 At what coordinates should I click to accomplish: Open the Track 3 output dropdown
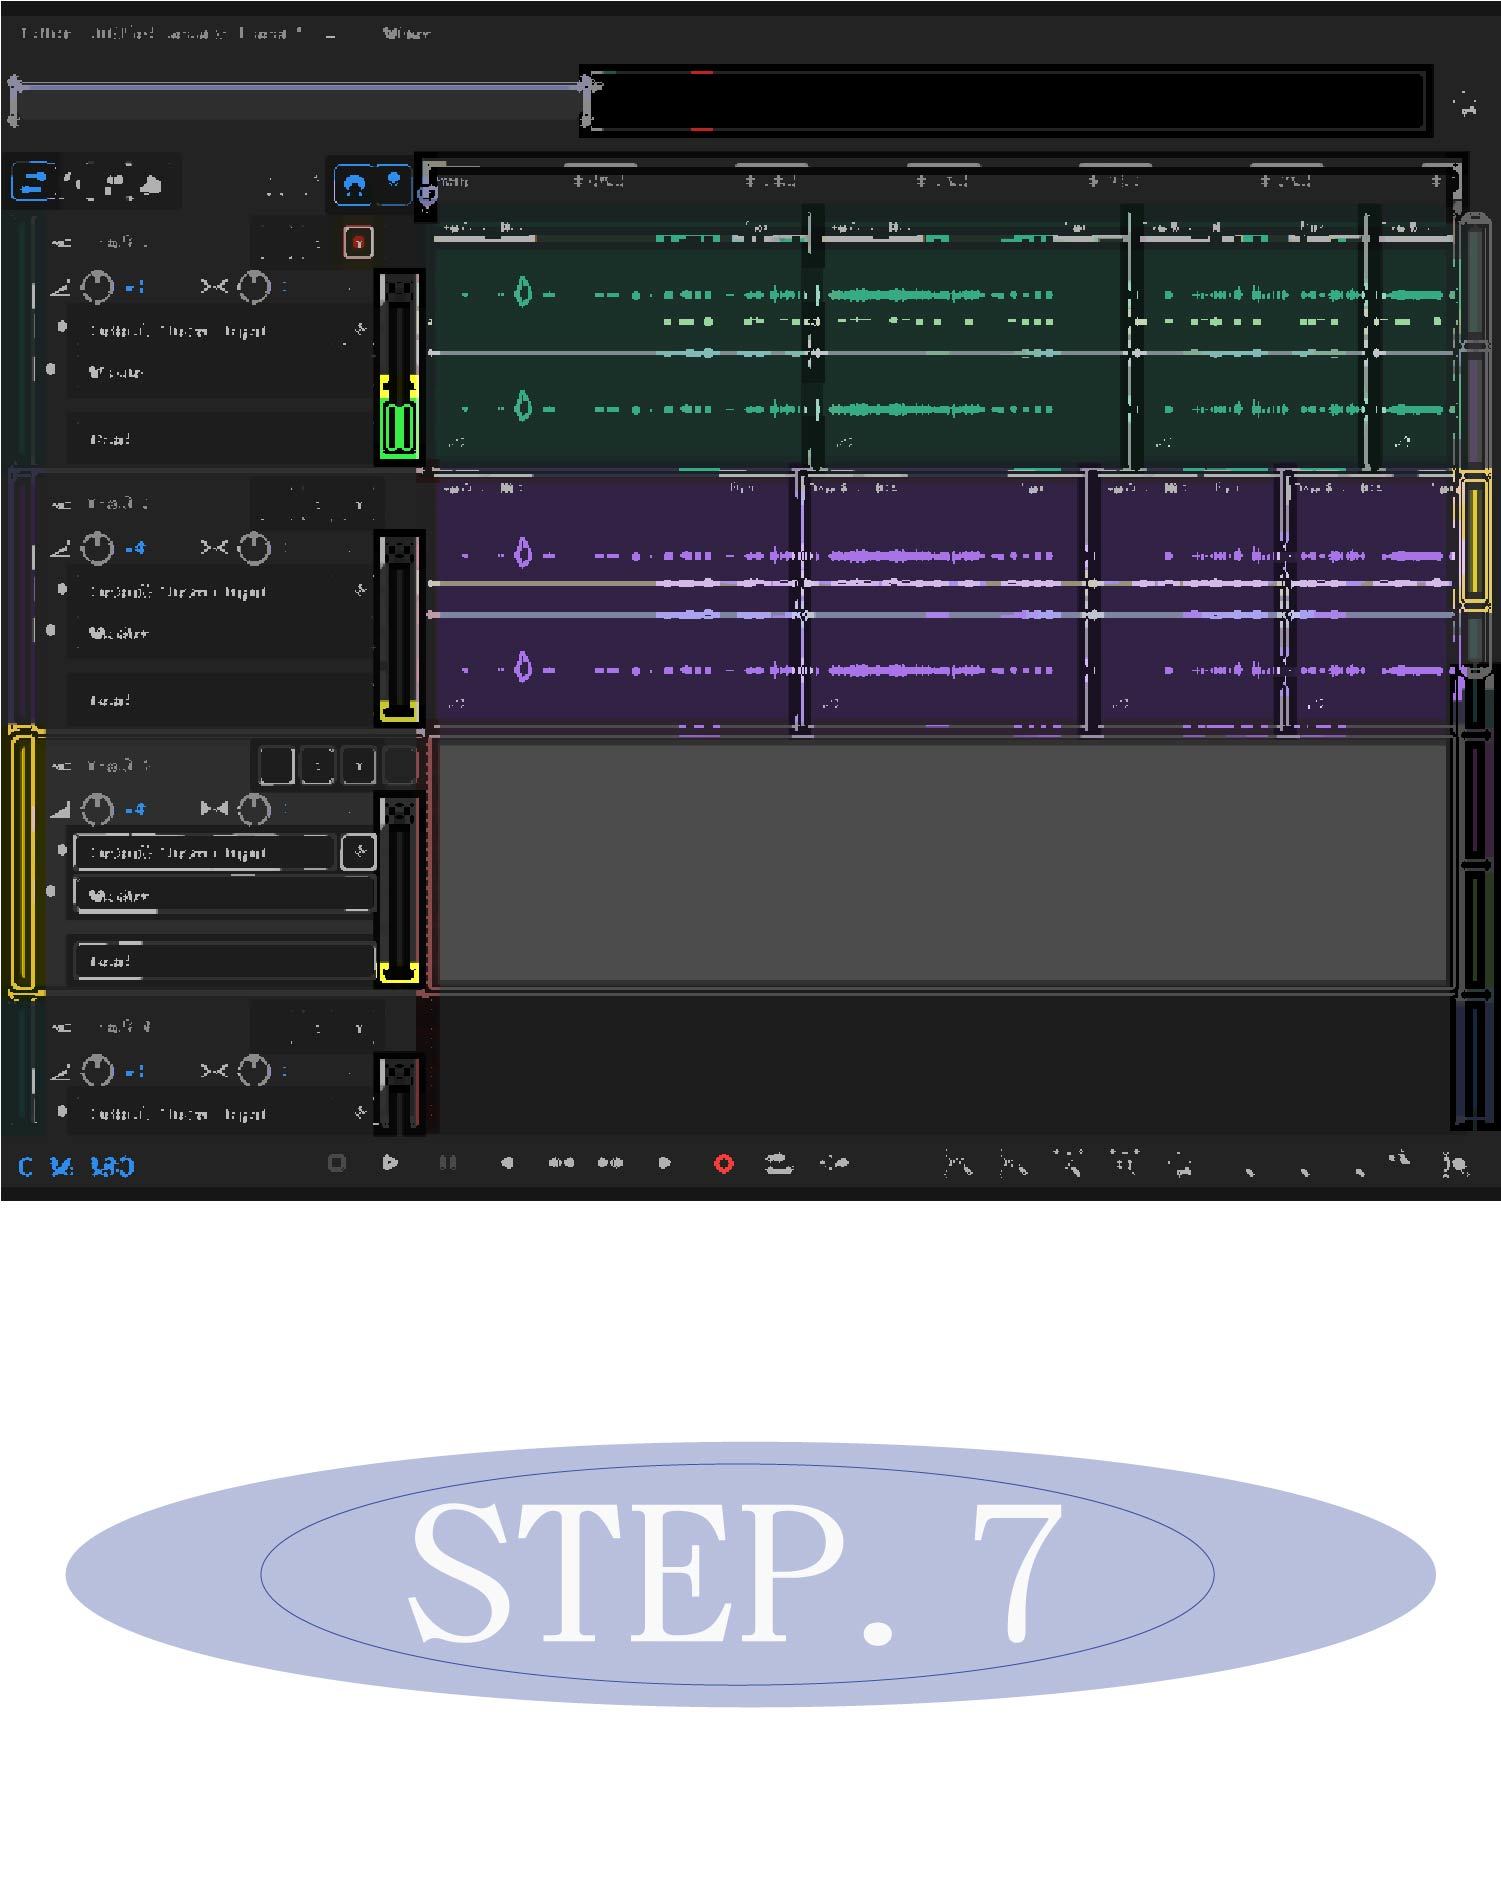coord(224,896)
